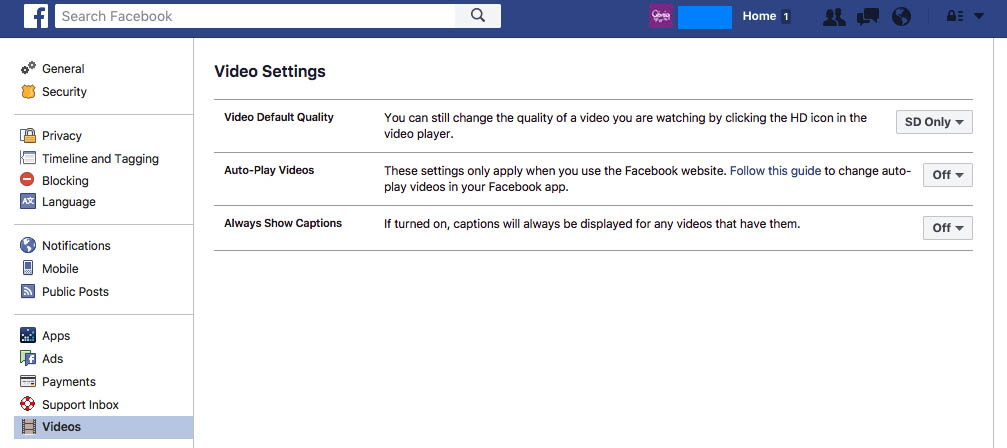Open Privacy Shortcuts lock icon
The image size is (1007, 448).
tap(955, 17)
